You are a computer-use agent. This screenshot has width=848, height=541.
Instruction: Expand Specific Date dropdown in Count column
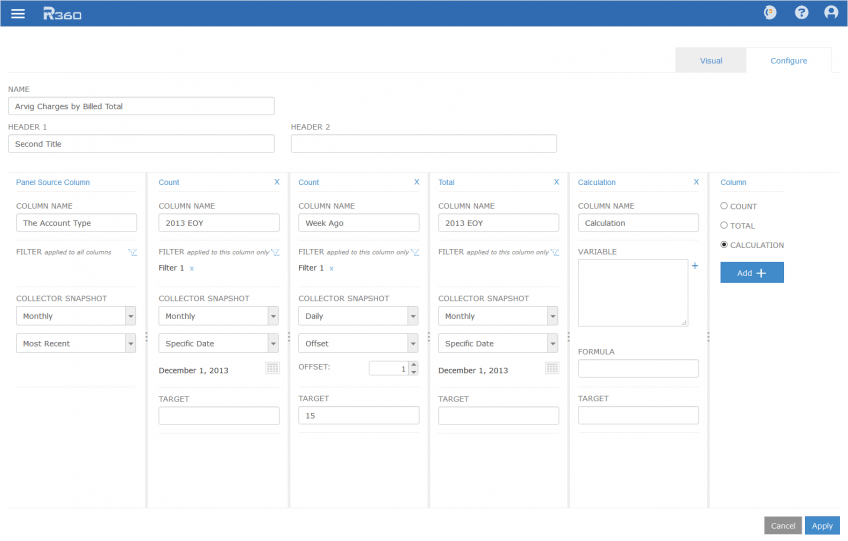coord(273,344)
